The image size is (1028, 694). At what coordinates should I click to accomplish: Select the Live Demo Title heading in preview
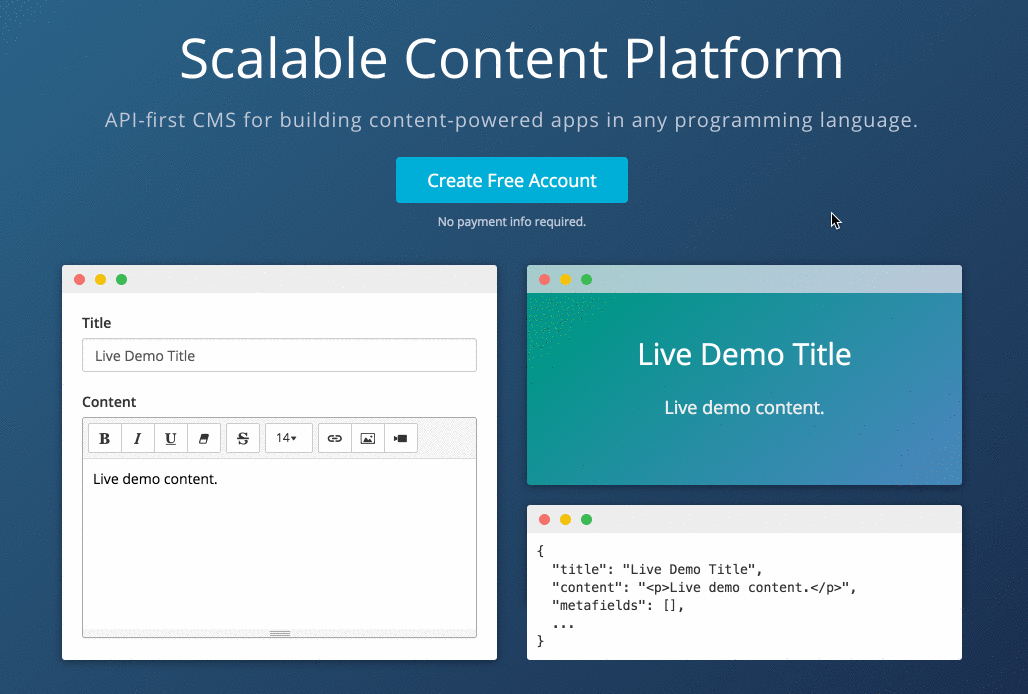744,354
